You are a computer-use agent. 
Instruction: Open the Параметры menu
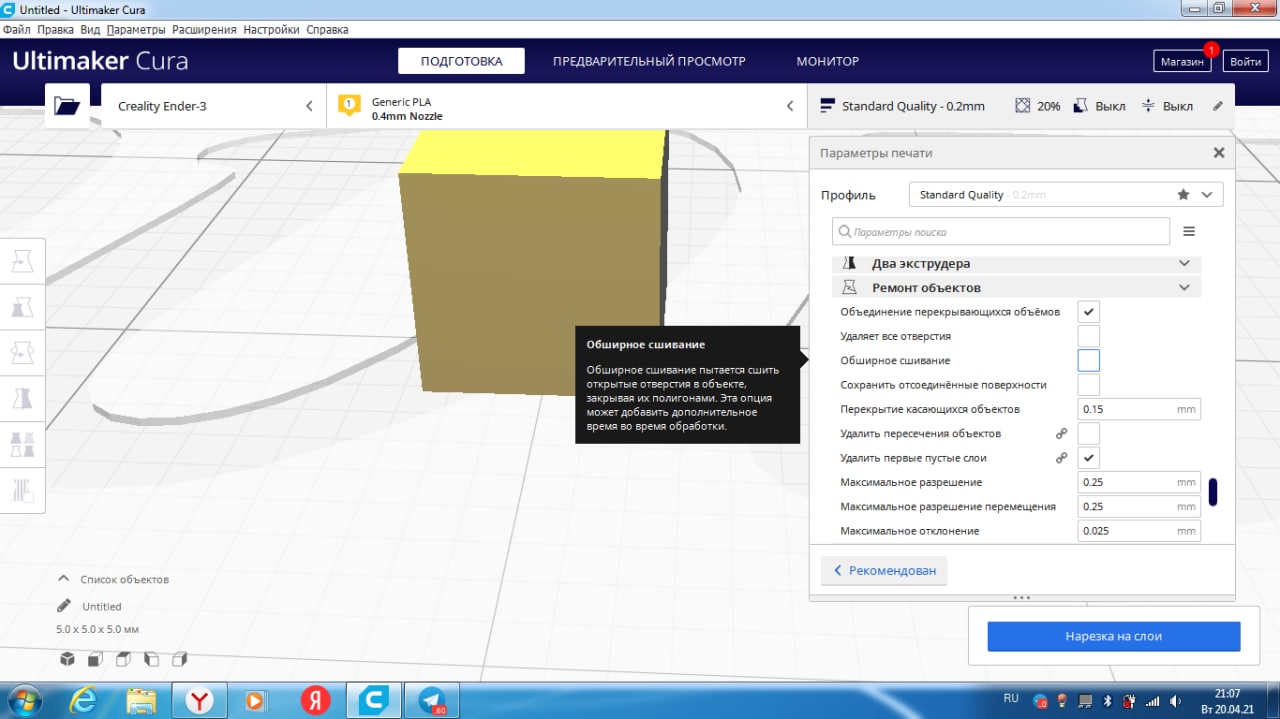pyautogui.click(x=136, y=30)
